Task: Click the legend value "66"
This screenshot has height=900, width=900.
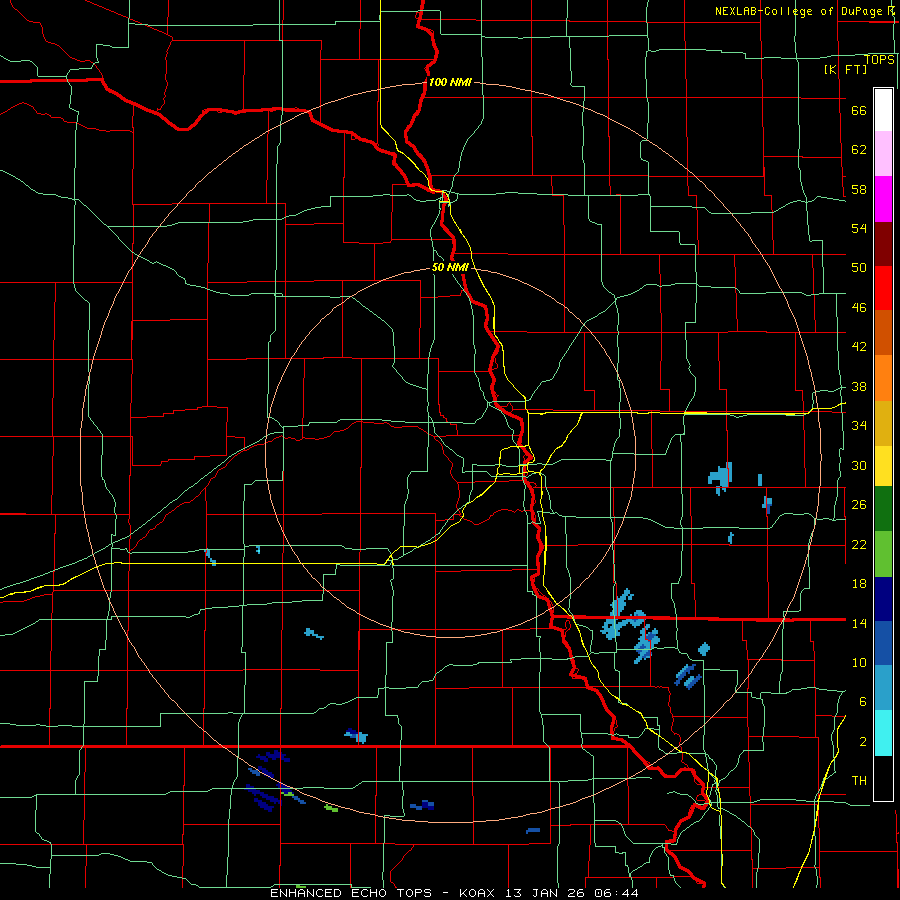Action: (x=859, y=110)
